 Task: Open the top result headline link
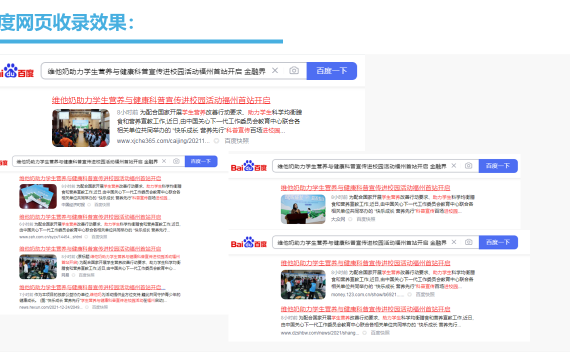pyautogui.click(x=161, y=100)
